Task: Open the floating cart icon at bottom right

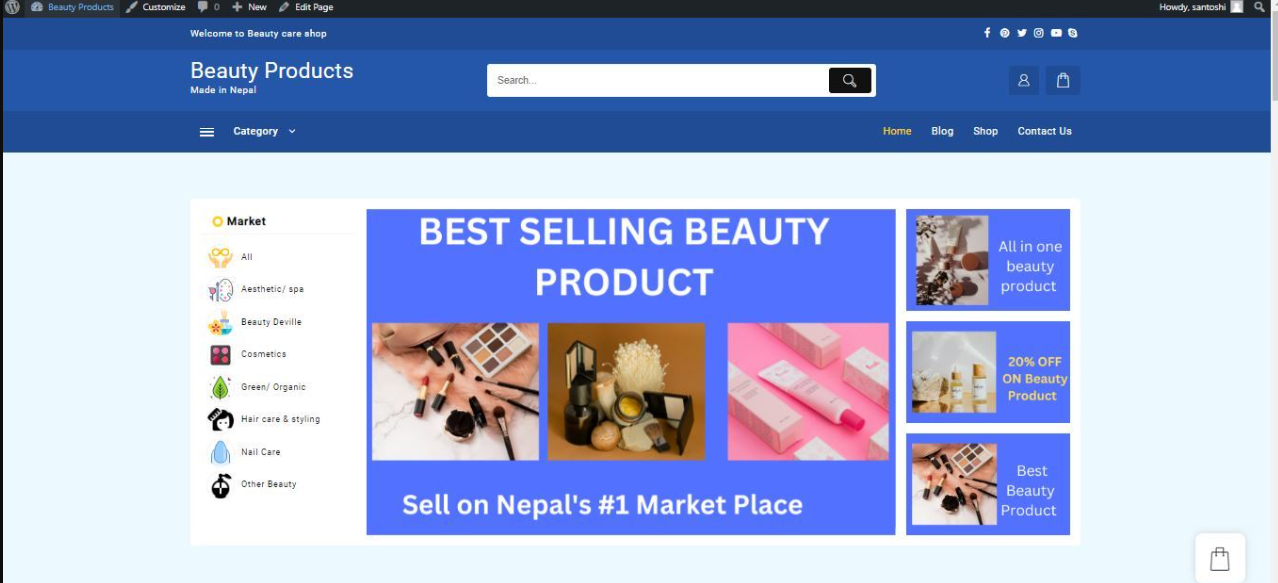Action: (x=1220, y=558)
